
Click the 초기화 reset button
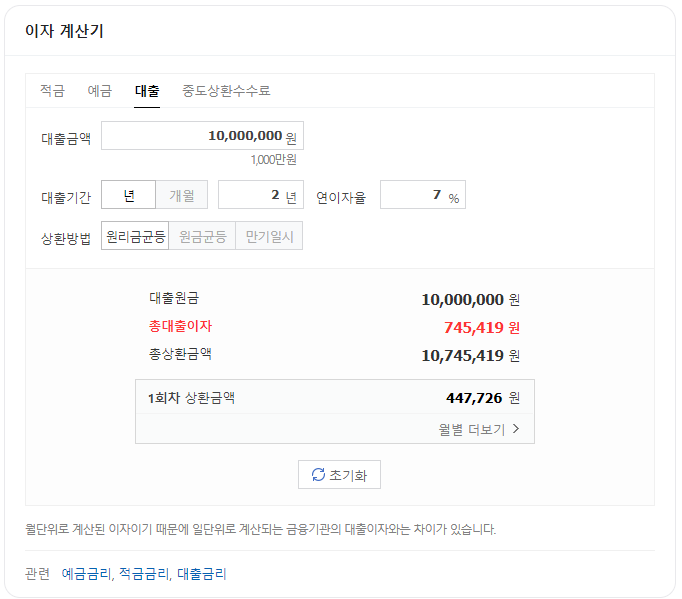[339, 475]
